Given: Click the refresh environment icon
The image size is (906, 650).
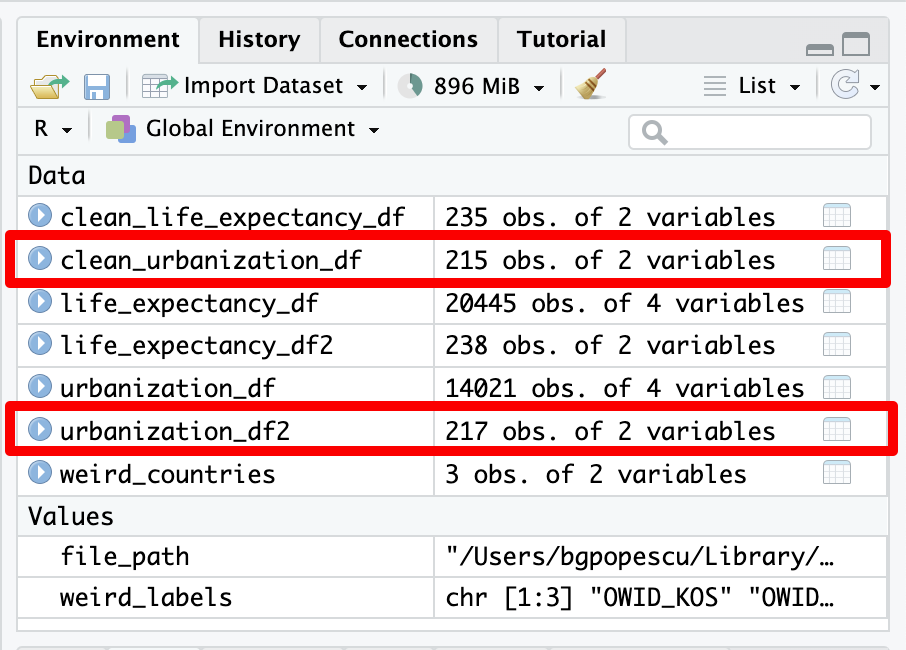Looking at the screenshot, I should [845, 86].
